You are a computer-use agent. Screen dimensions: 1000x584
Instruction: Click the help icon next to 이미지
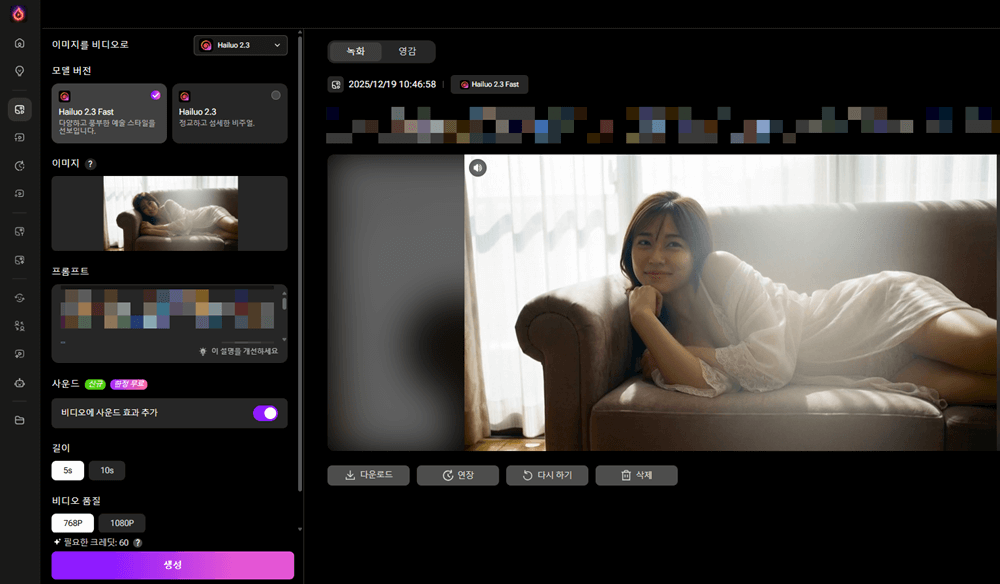coord(91,163)
